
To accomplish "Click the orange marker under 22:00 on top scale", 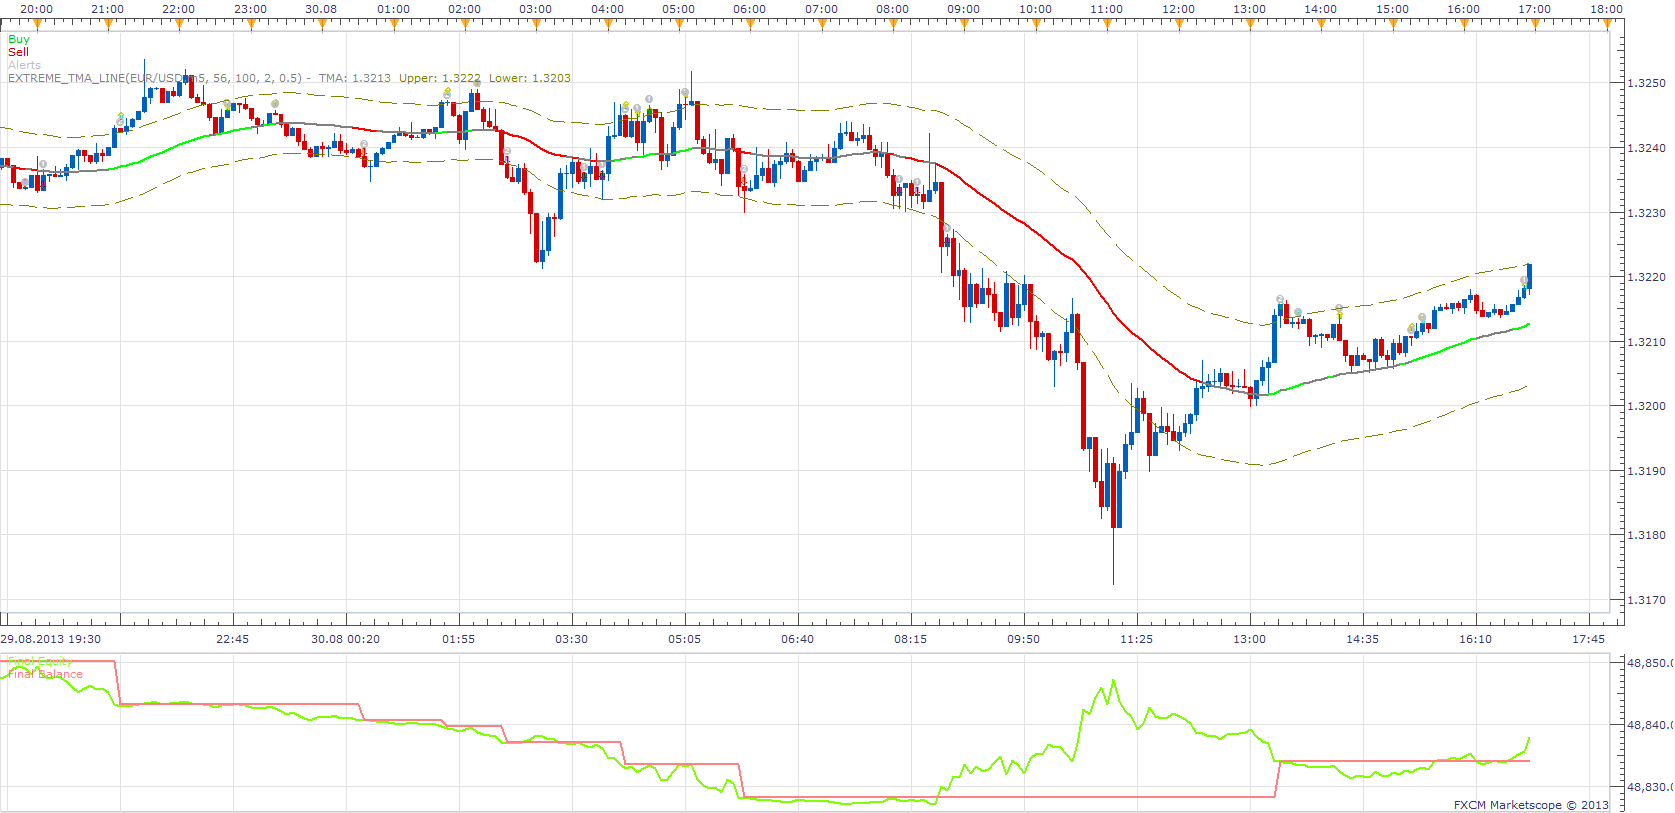I will coord(179,24).
